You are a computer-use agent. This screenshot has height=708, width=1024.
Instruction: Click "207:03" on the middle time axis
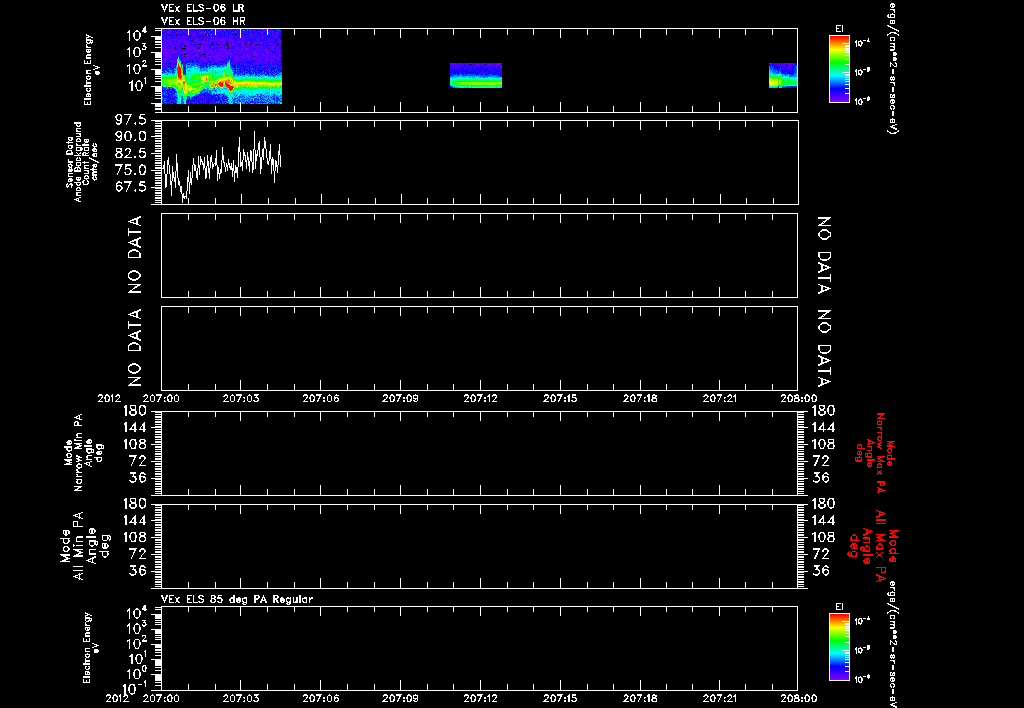[241, 398]
